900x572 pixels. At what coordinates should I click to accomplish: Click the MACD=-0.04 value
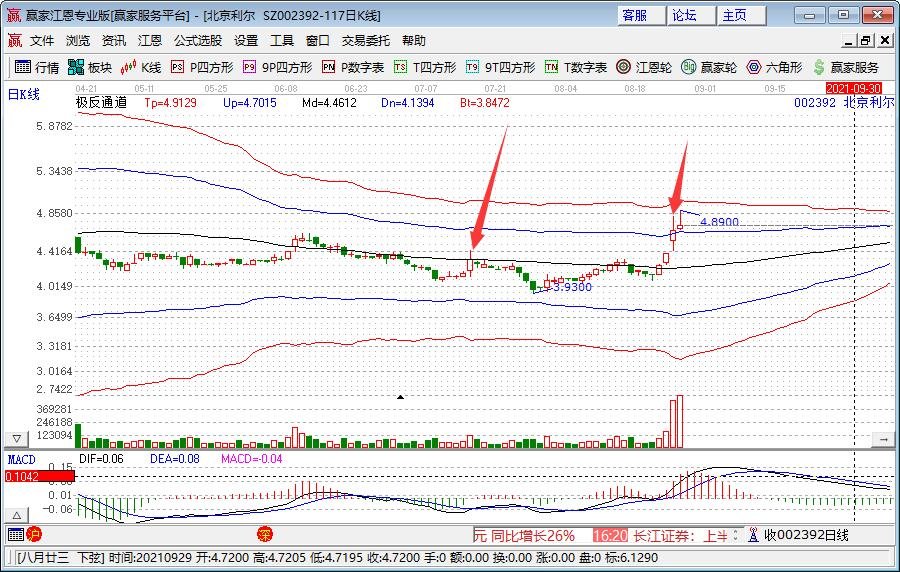click(x=251, y=458)
